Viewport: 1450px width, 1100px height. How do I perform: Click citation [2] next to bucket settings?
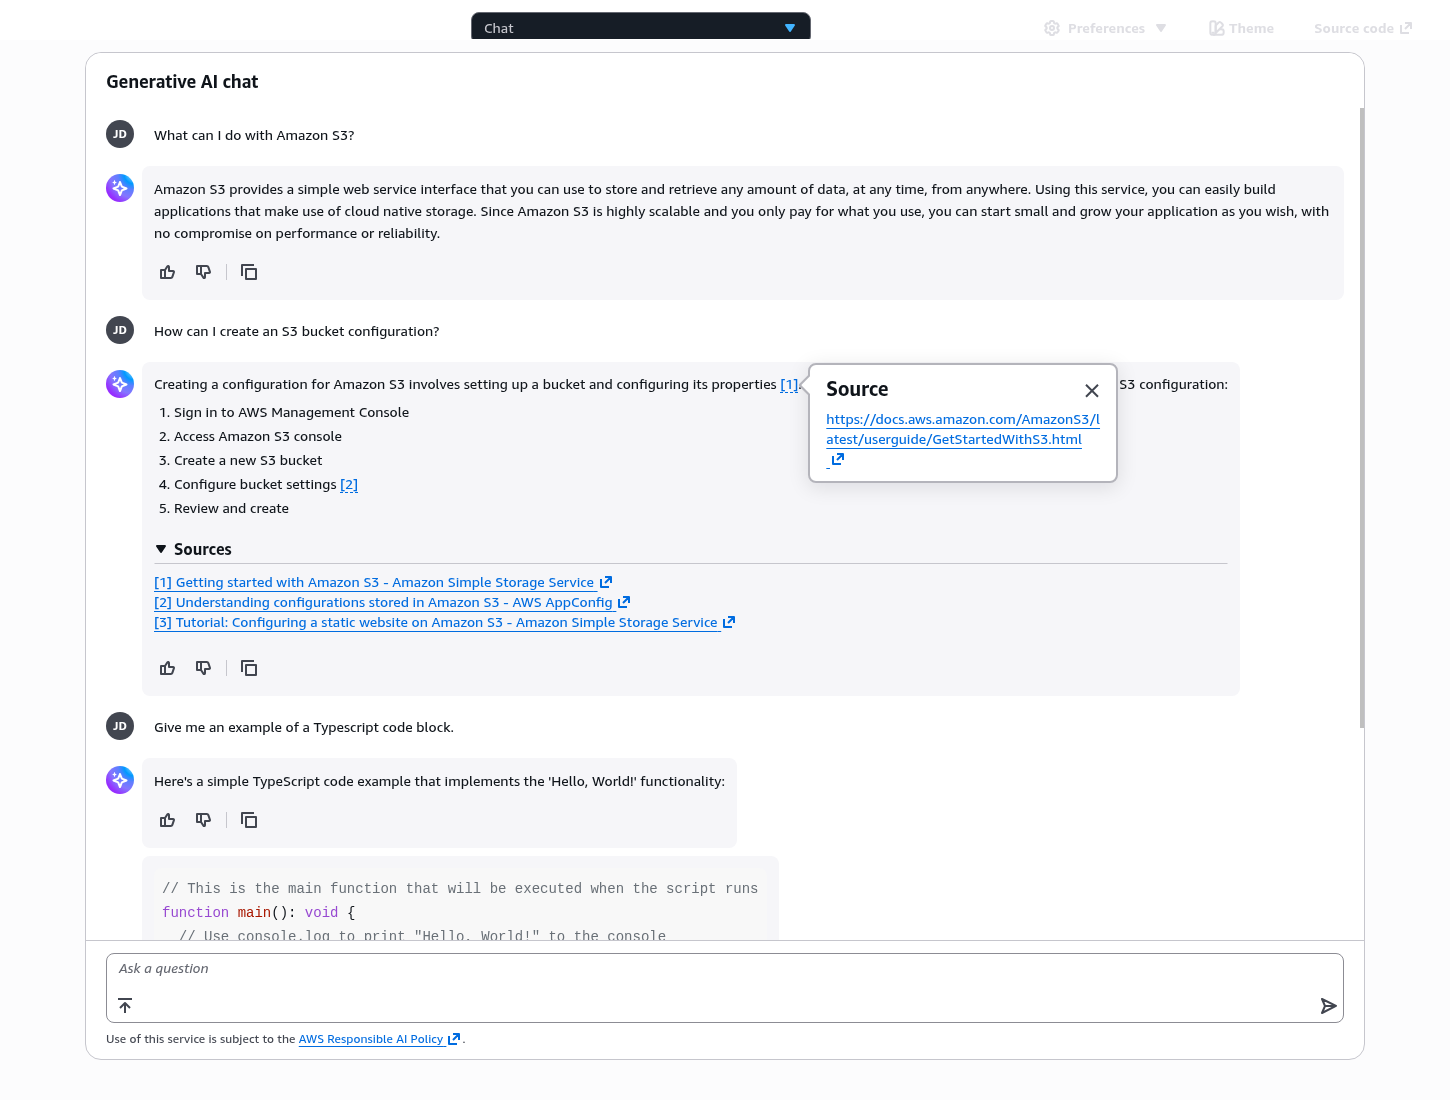[x=349, y=485]
